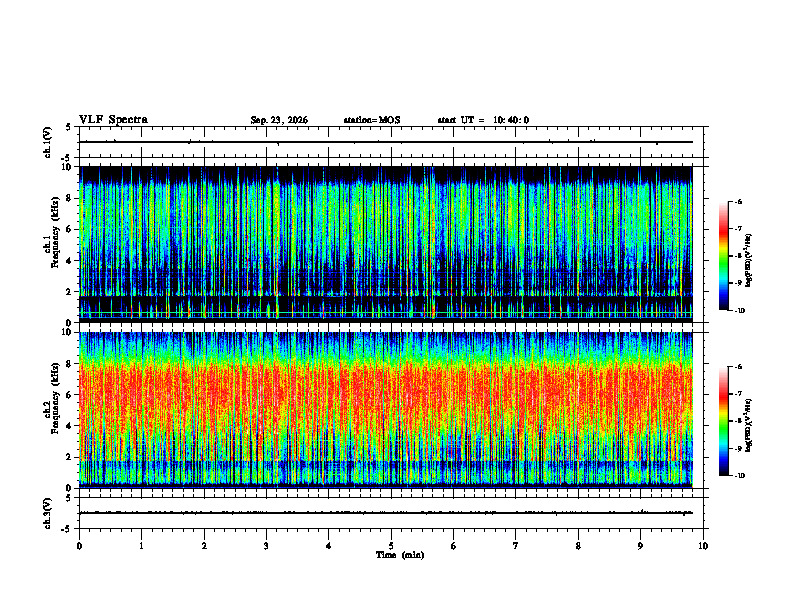
Task: Click the ch.2 spectrogram color scale bar
Action: tap(724, 421)
